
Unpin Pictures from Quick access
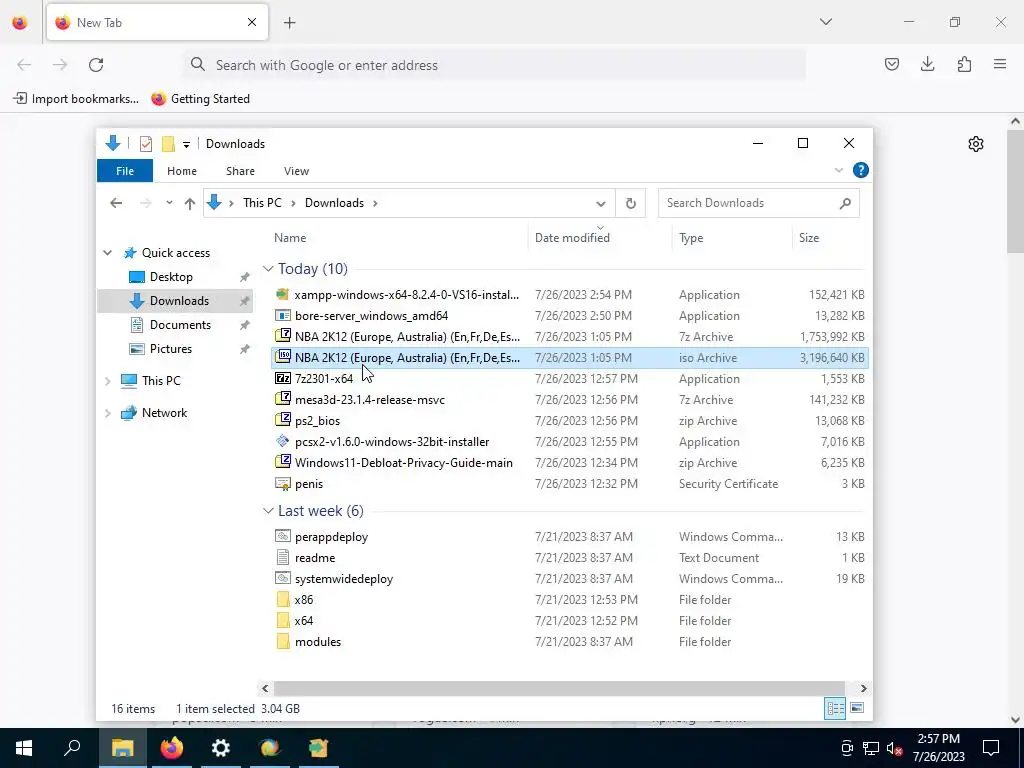pos(244,349)
